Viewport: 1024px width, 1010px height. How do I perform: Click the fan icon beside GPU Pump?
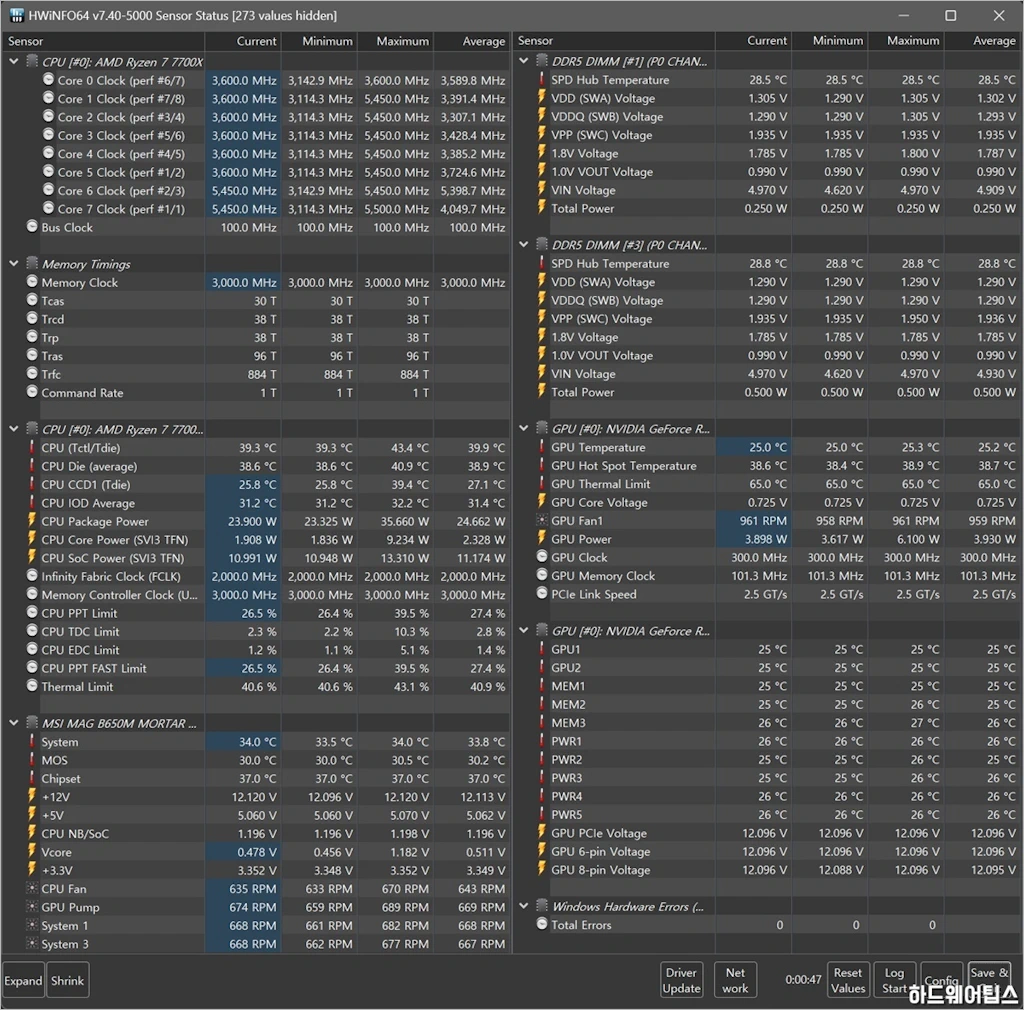pos(31,907)
